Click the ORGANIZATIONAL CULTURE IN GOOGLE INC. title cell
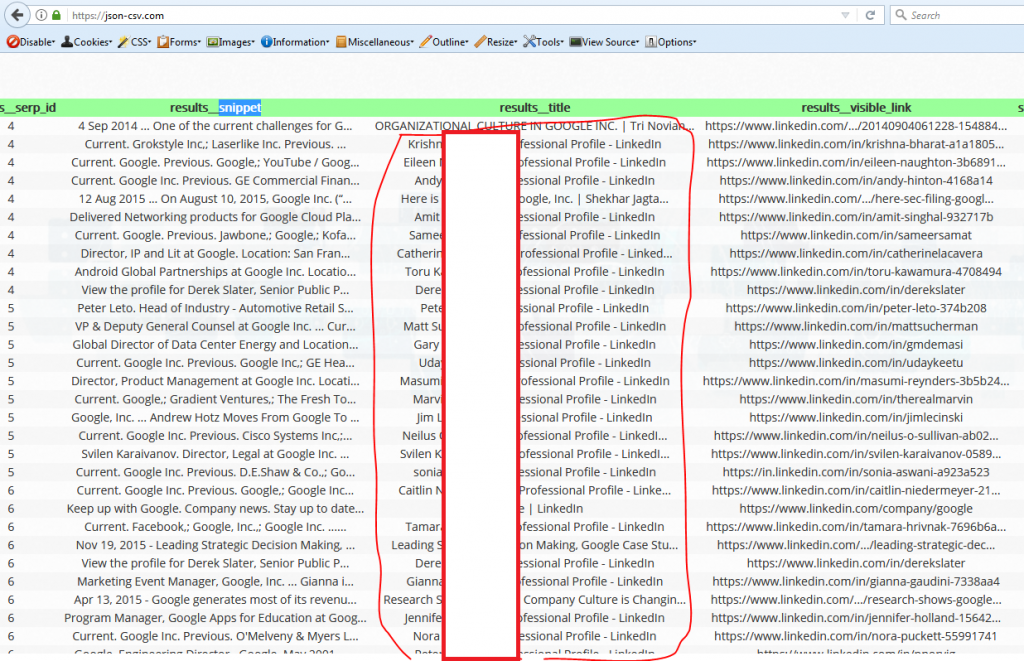This screenshot has width=1024, height=661. click(x=535, y=126)
